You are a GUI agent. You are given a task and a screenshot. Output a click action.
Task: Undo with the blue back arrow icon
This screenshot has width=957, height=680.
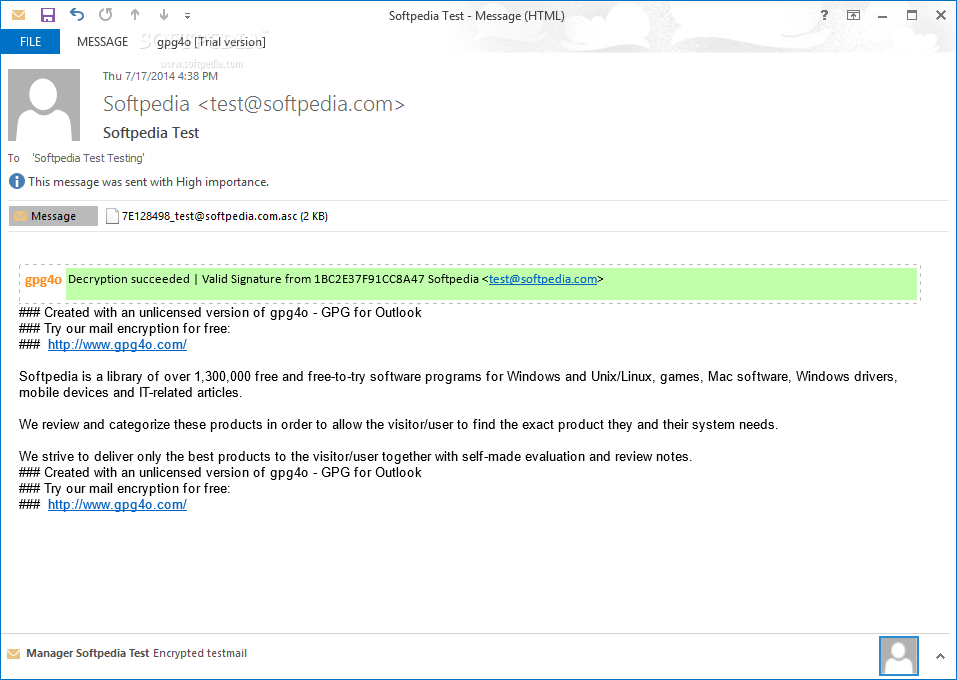click(76, 14)
